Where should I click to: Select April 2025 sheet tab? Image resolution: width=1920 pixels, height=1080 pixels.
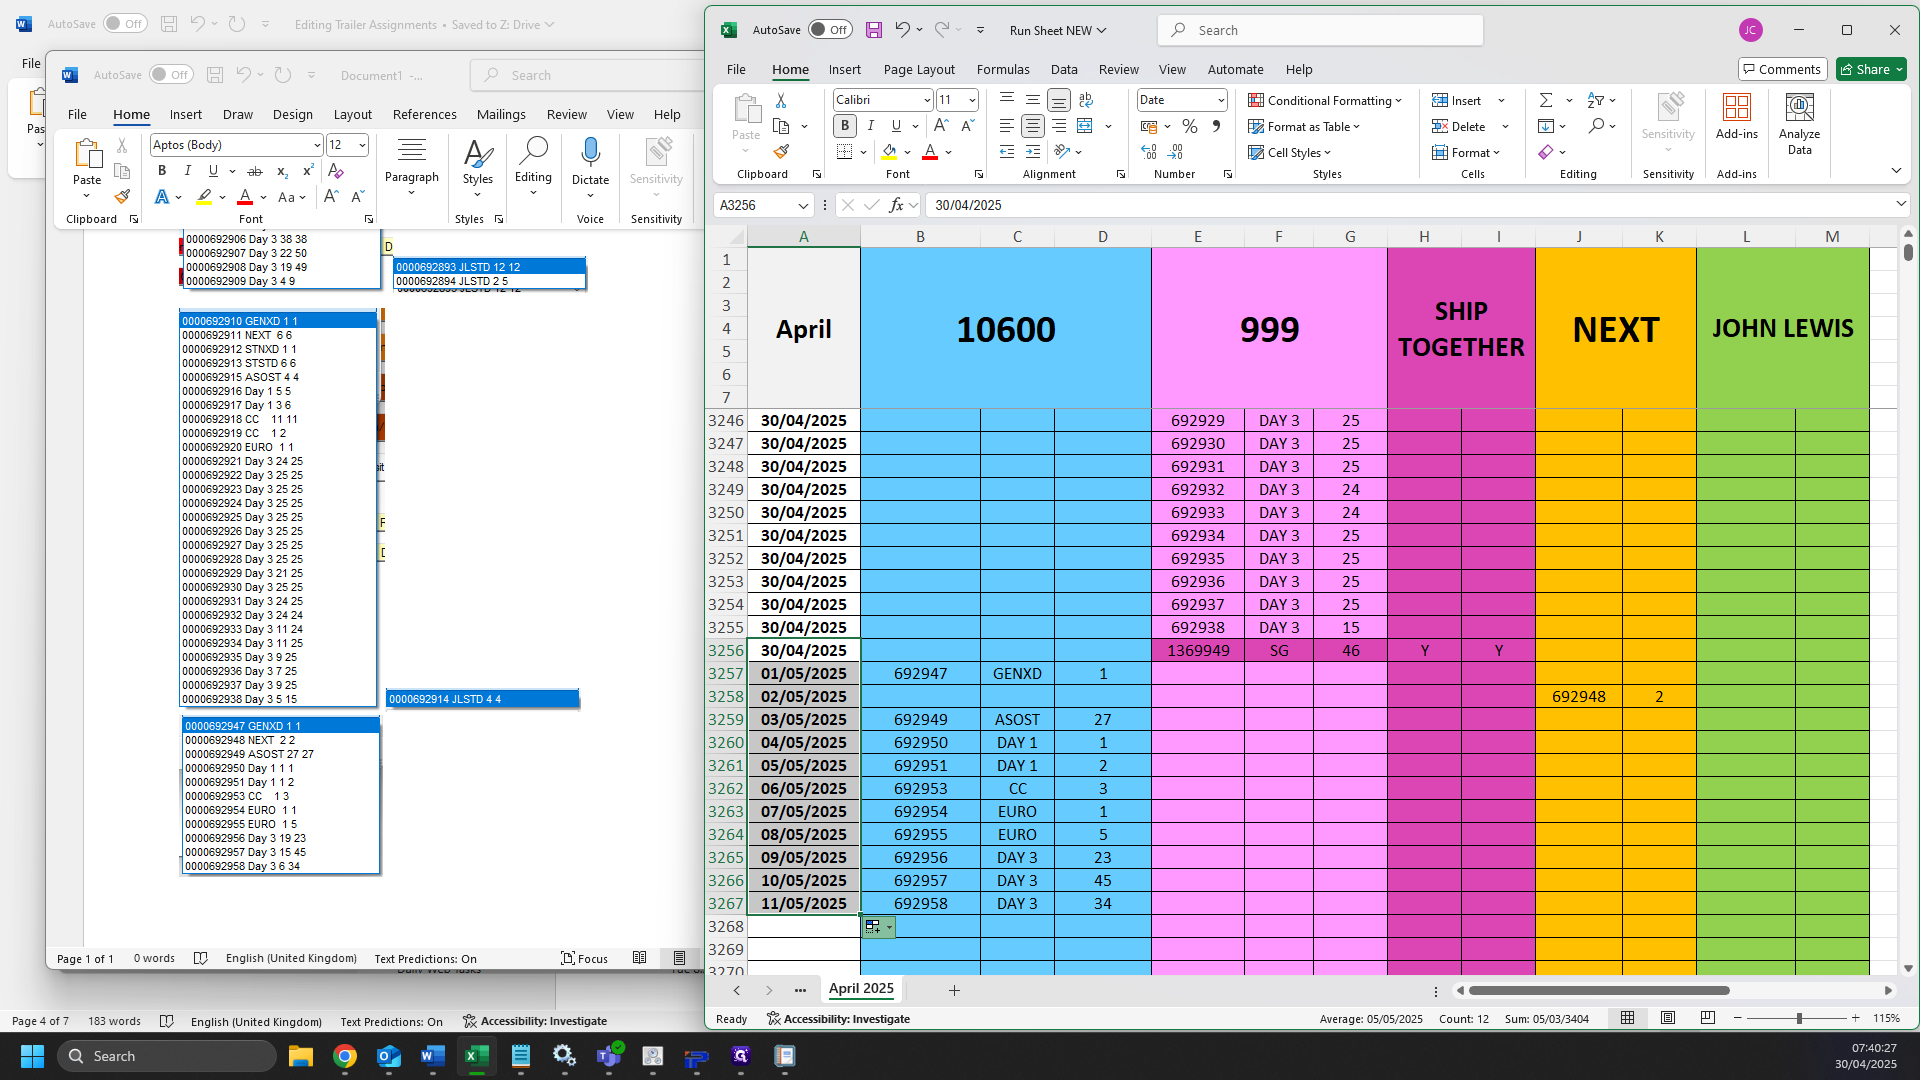(861, 988)
